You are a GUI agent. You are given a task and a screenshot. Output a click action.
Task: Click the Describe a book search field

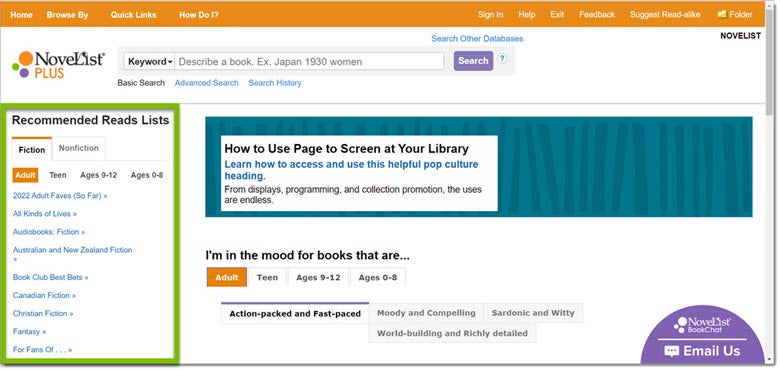309,62
